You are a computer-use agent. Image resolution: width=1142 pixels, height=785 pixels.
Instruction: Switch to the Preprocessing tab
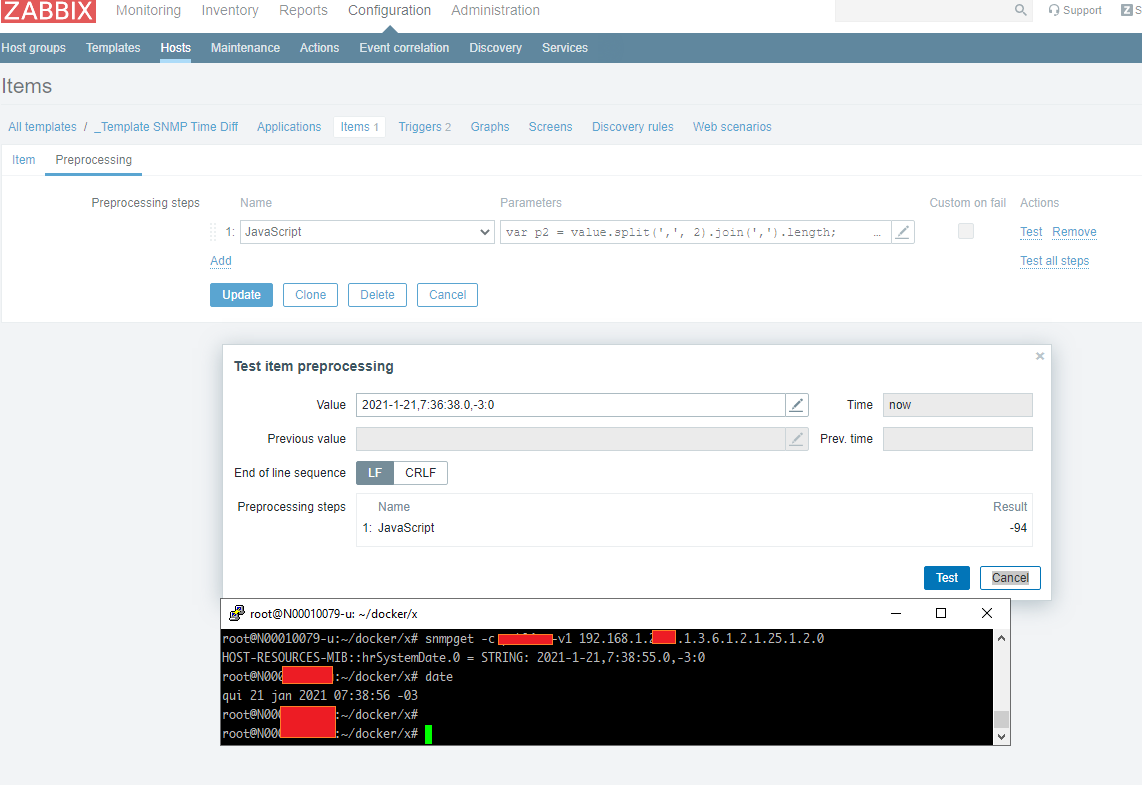tap(93, 160)
